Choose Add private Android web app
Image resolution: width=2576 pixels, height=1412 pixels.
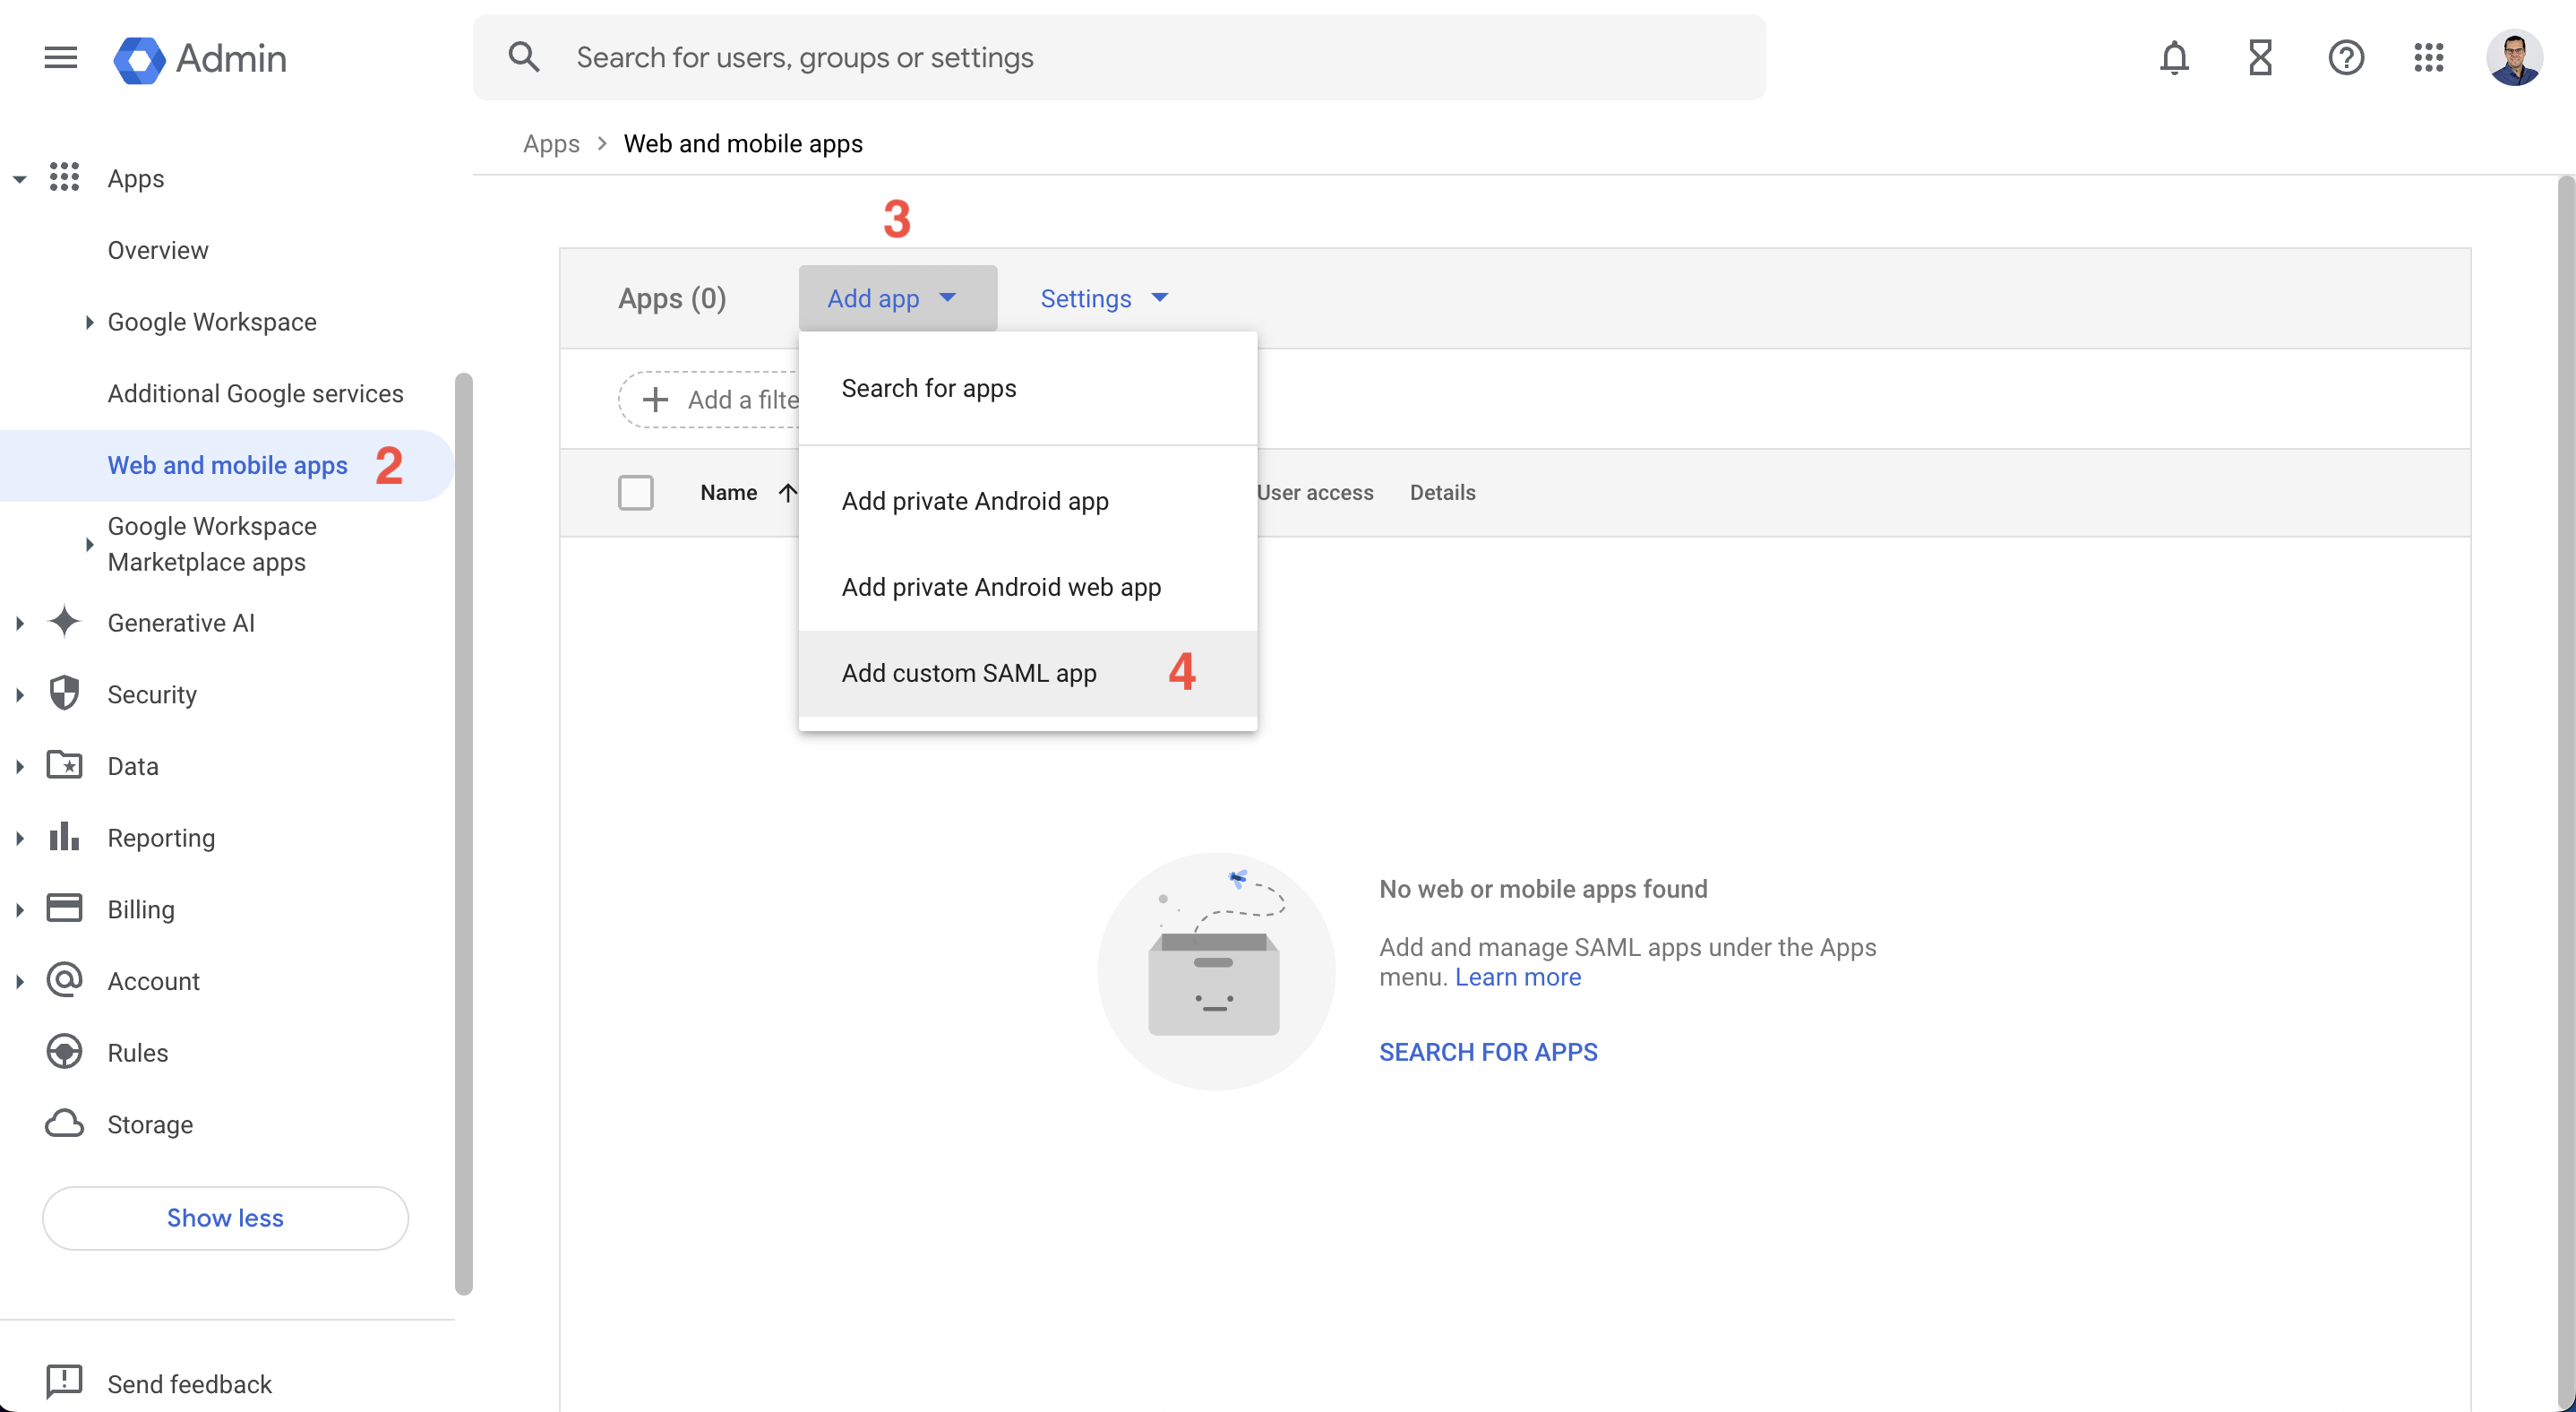[1001, 587]
